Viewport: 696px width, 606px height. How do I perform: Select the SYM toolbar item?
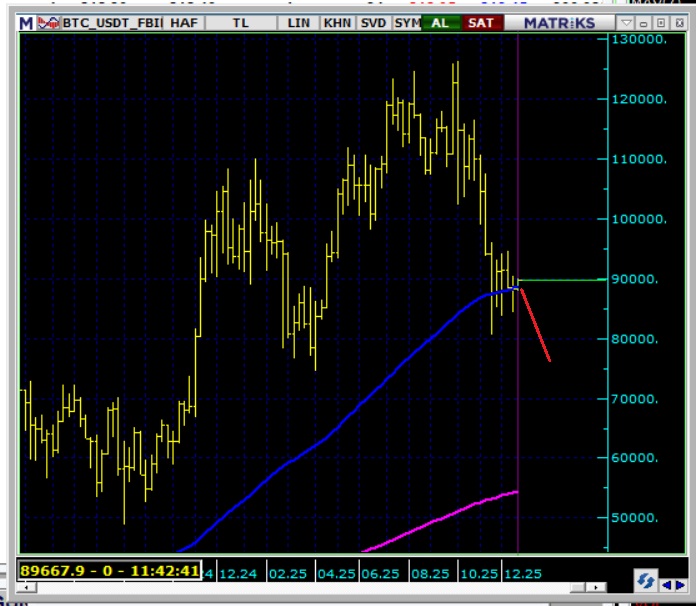coord(406,22)
